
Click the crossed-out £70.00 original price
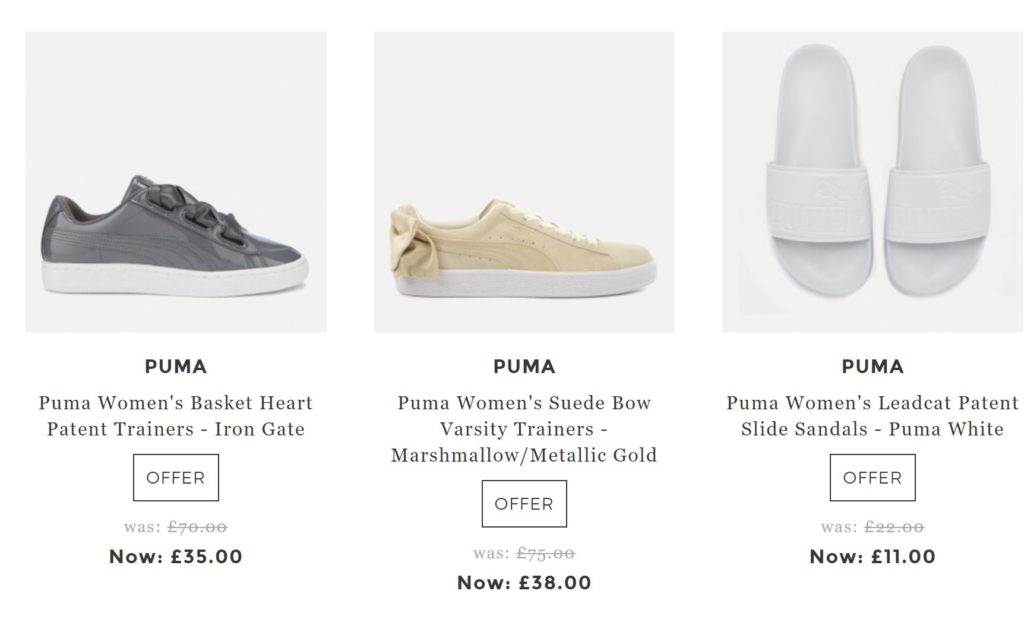tap(197, 527)
